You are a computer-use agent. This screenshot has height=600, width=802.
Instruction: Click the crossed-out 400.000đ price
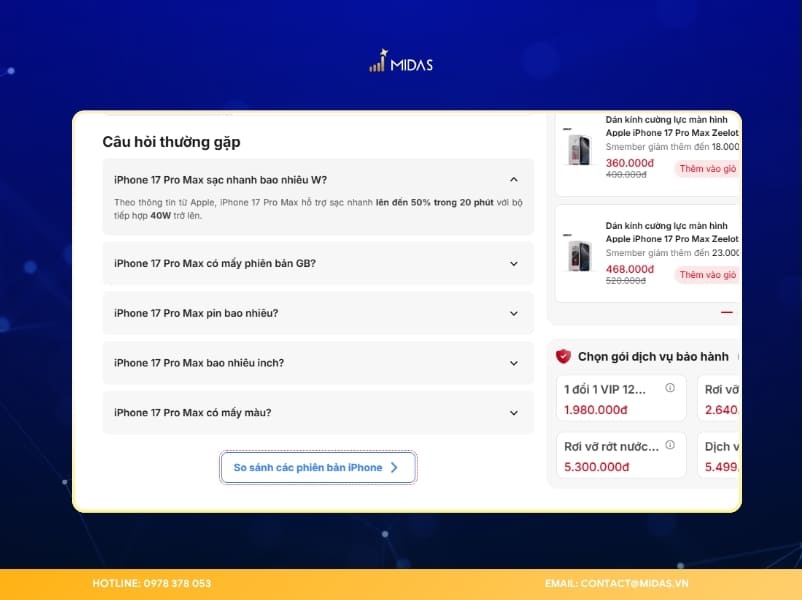(626, 175)
